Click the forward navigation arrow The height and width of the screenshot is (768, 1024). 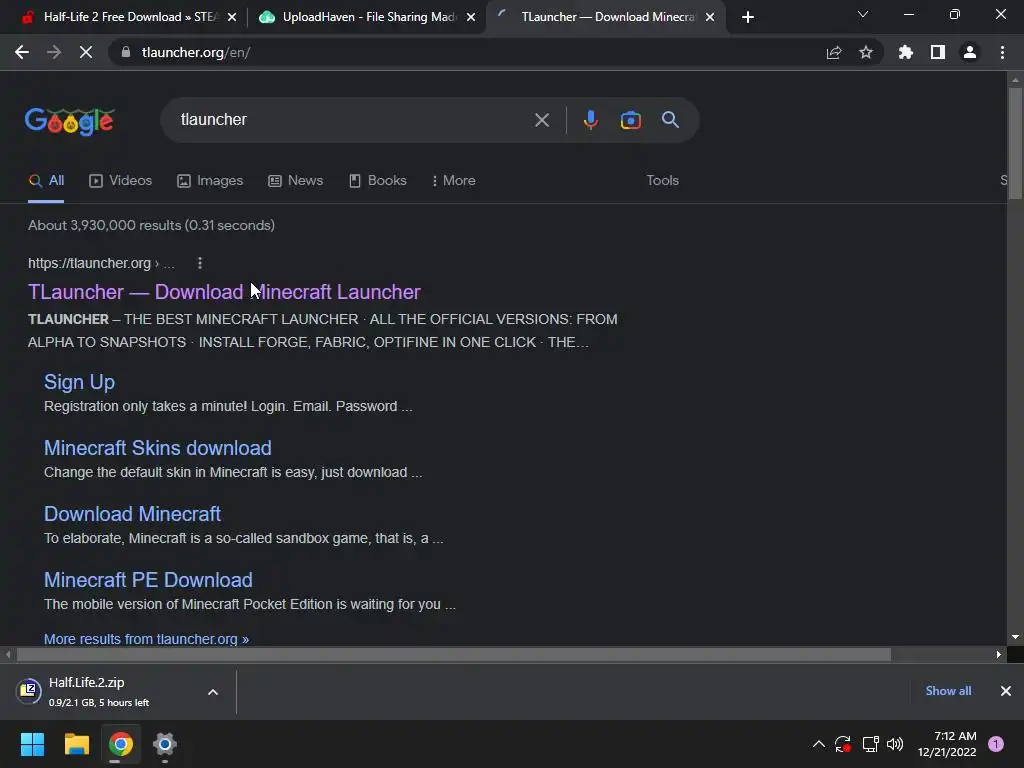[54, 52]
